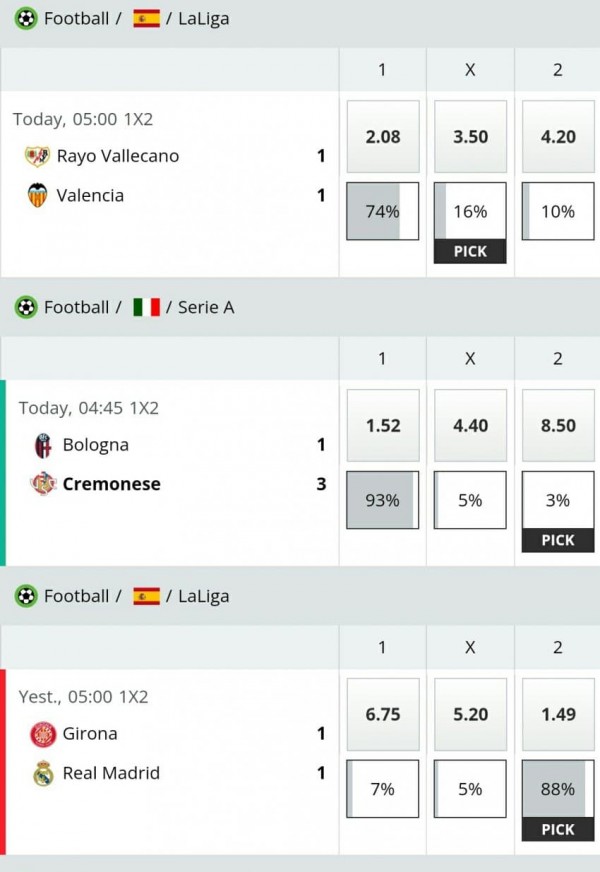This screenshot has height=872, width=600.
Task: Click the PICK label under 88%
Action: 558,829
